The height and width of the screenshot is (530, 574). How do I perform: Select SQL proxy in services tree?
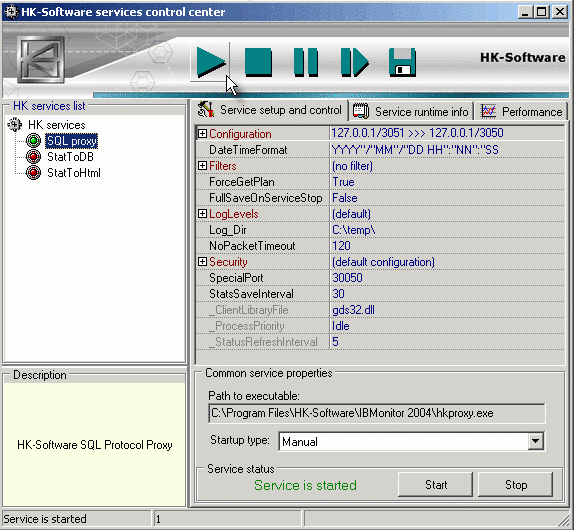pos(72,141)
